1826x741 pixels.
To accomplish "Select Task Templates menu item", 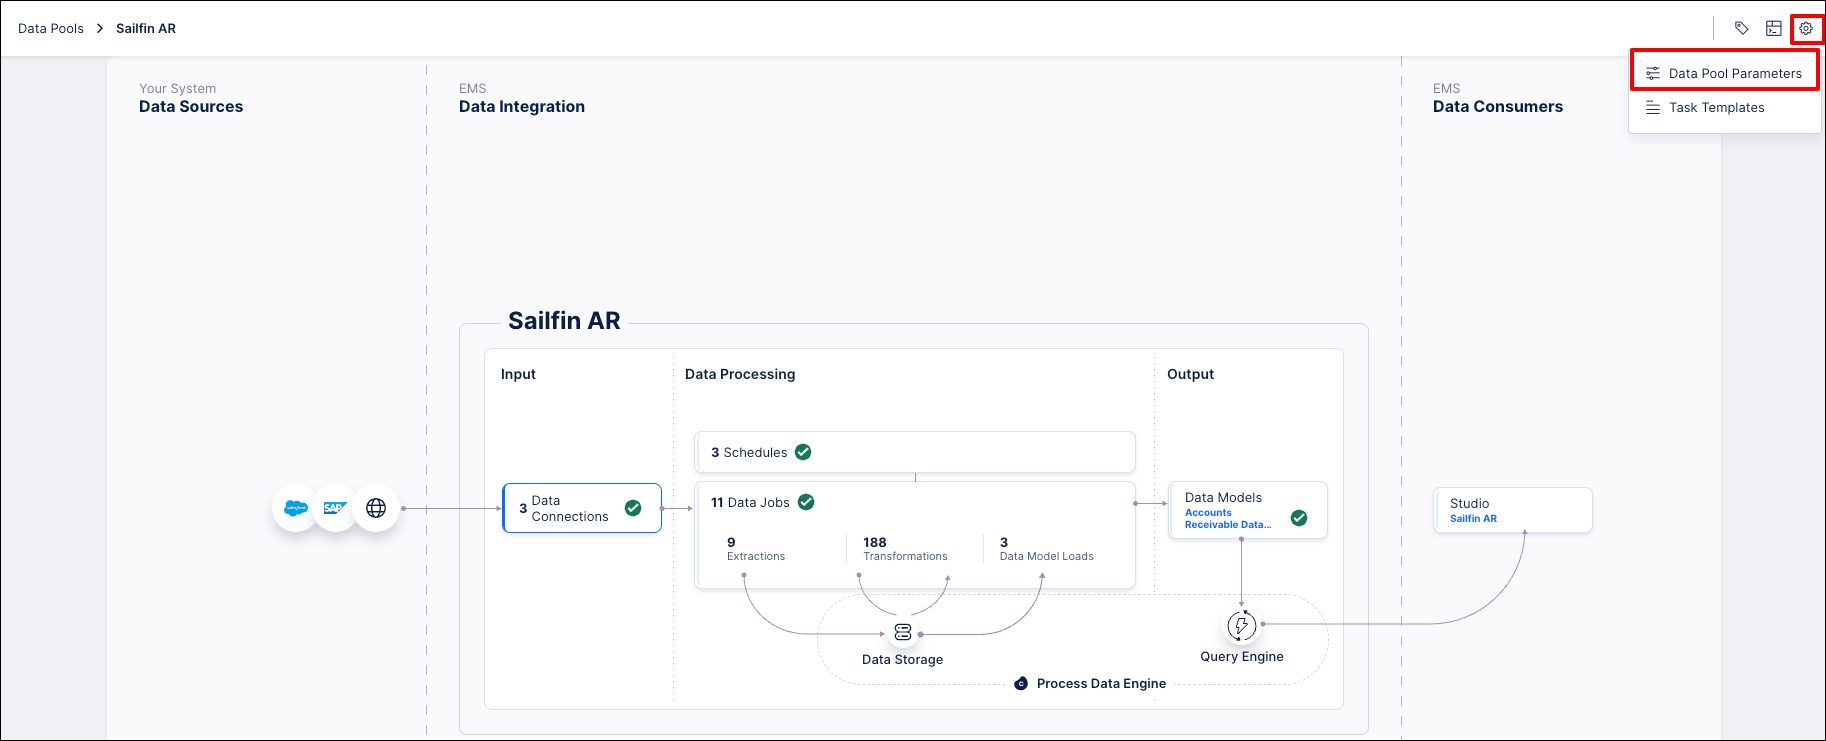I will click(1725, 108).
